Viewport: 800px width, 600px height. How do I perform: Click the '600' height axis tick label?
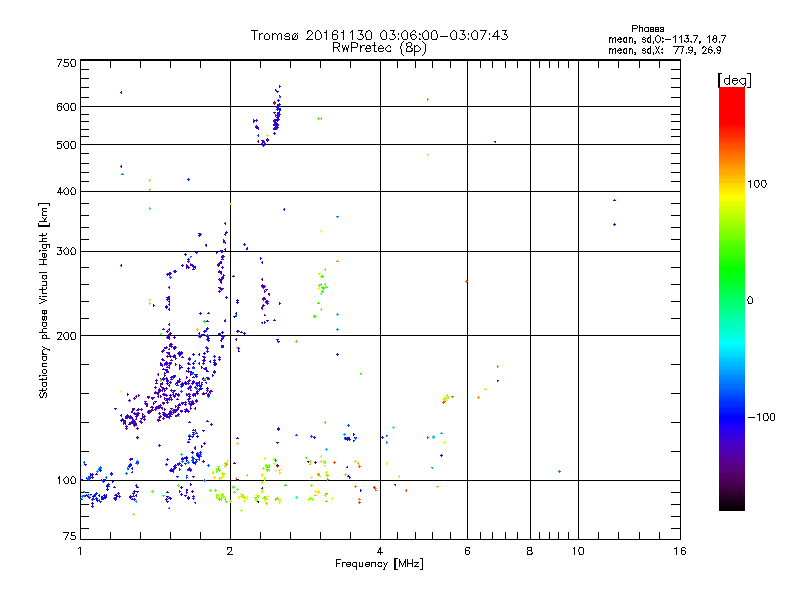pyautogui.click(x=66, y=107)
